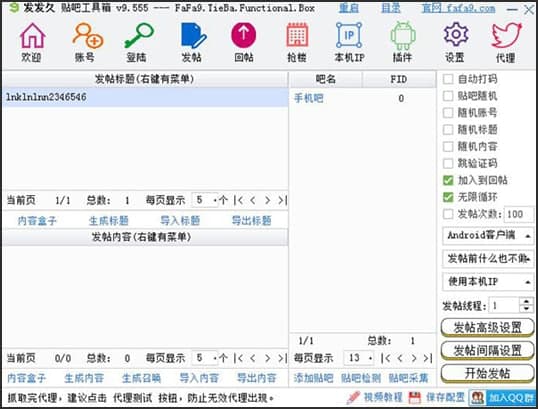Go to first page of title list

click(x=238, y=200)
